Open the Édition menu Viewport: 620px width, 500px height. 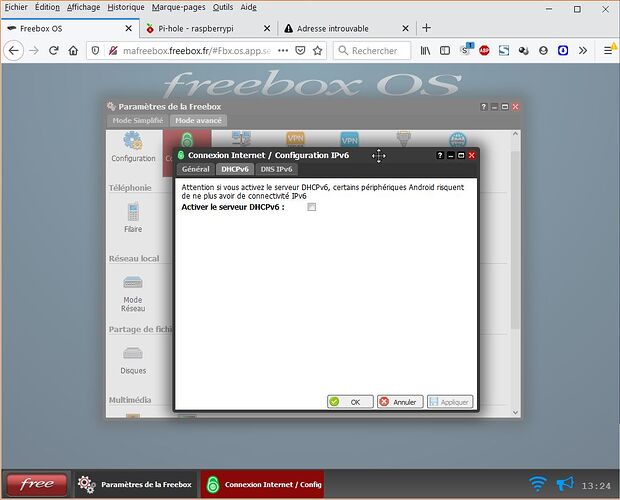47,7
